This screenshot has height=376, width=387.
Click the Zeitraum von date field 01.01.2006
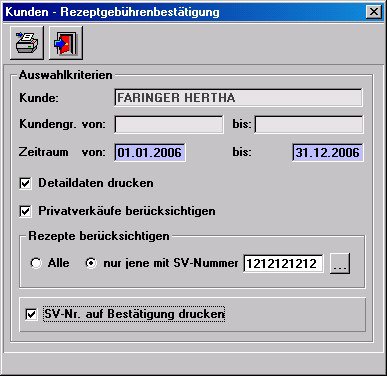(150, 153)
